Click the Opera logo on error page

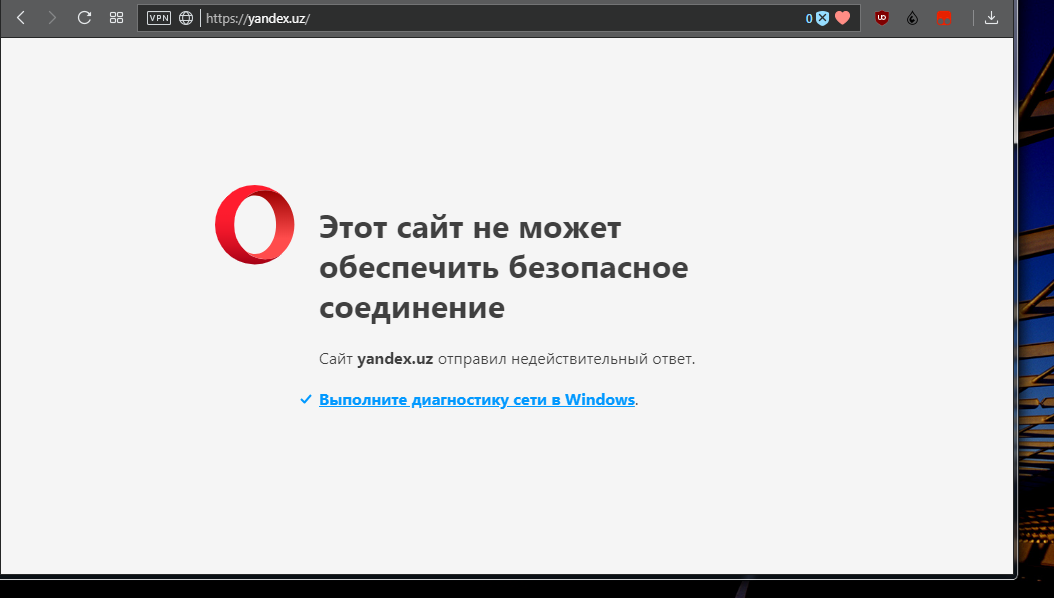[x=254, y=225]
